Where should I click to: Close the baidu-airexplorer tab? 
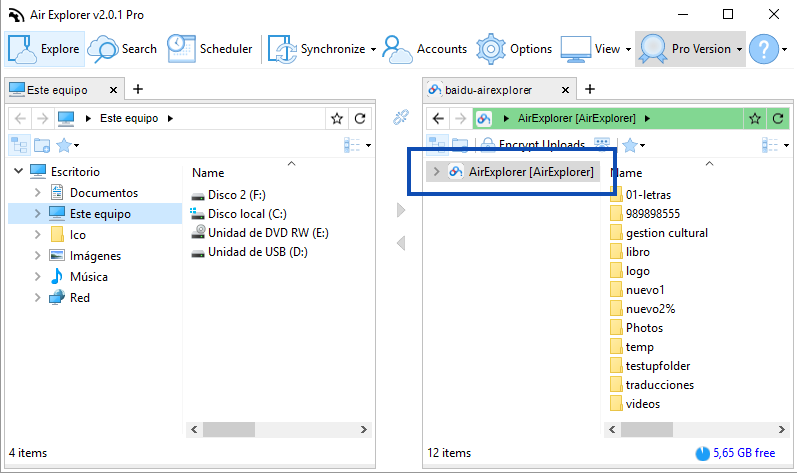(x=565, y=90)
